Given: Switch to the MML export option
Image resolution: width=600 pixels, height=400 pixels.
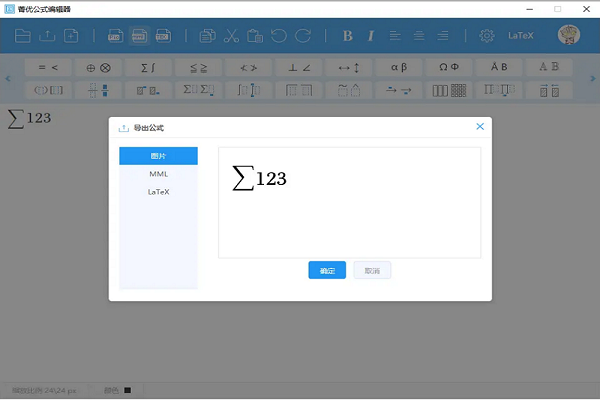Looking at the screenshot, I should tap(158, 174).
